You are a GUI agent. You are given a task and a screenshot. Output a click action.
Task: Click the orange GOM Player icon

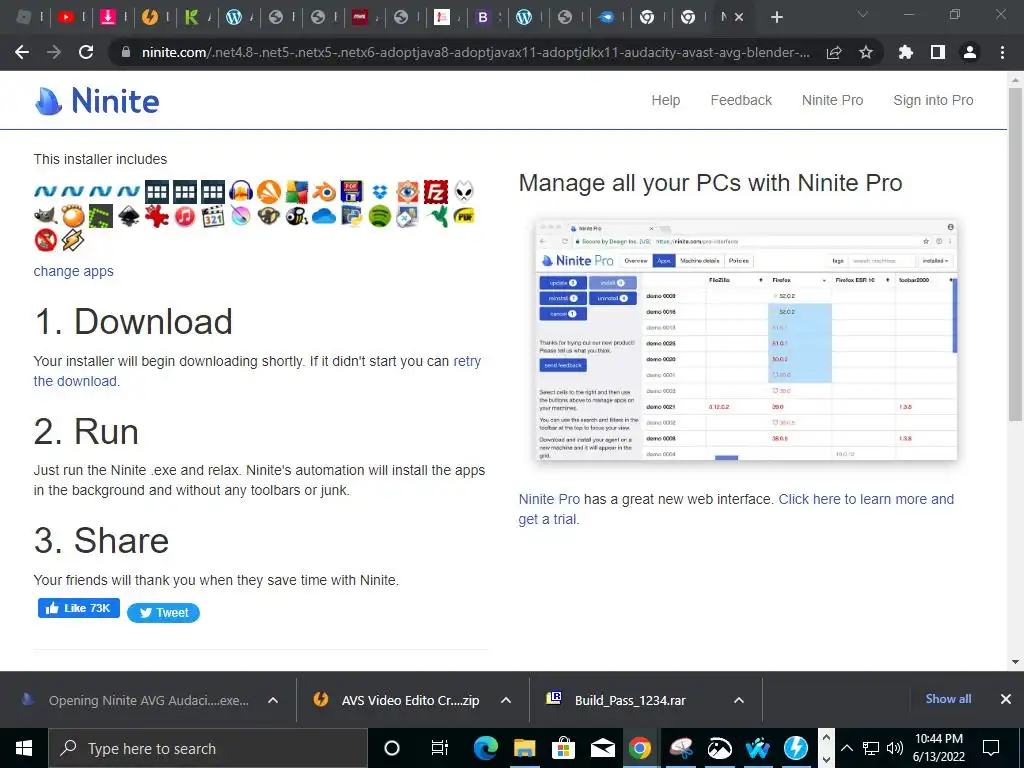[73, 216]
